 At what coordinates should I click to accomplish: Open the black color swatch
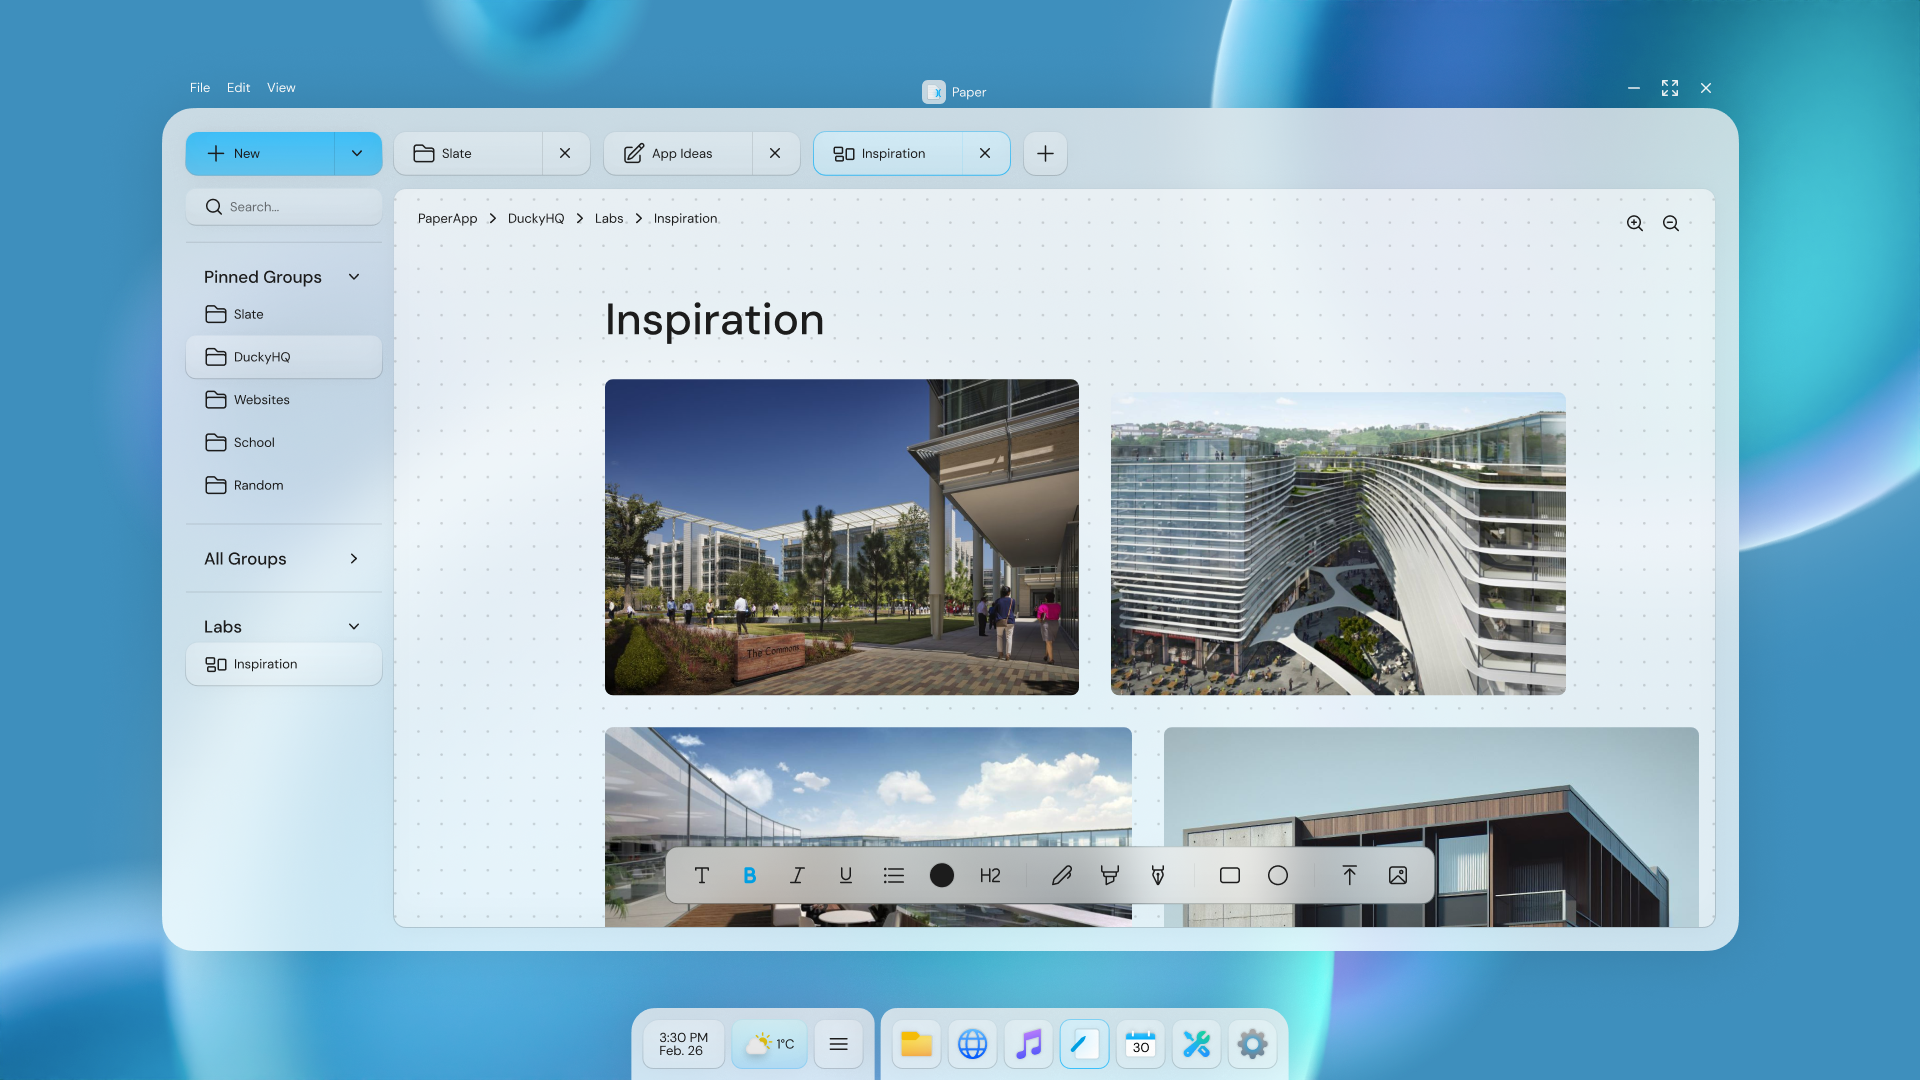click(942, 876)
